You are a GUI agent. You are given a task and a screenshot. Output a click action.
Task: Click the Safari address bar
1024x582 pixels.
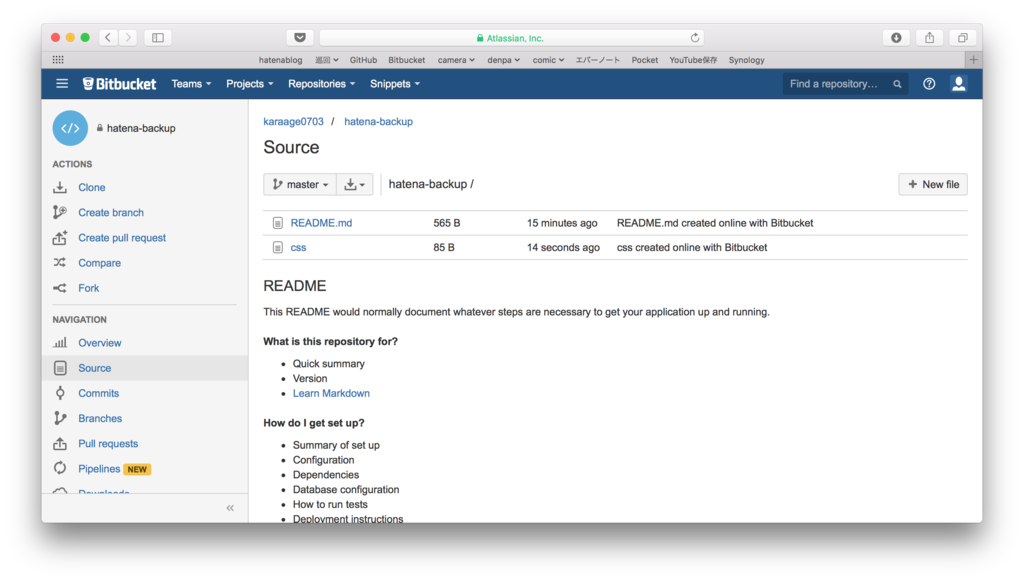(511, 38)
